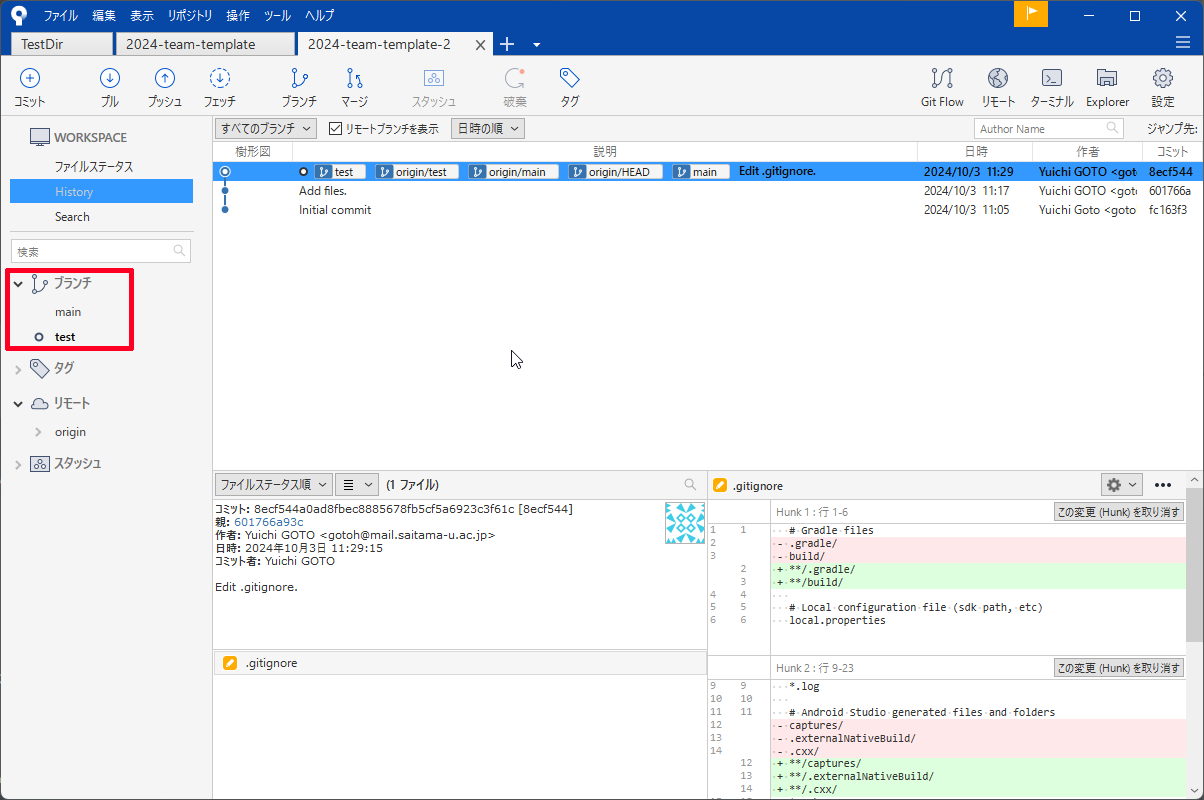Click the Discard (破棄) toolbar icon
The height and width of the screenshot is (800, 1204).
515,78
